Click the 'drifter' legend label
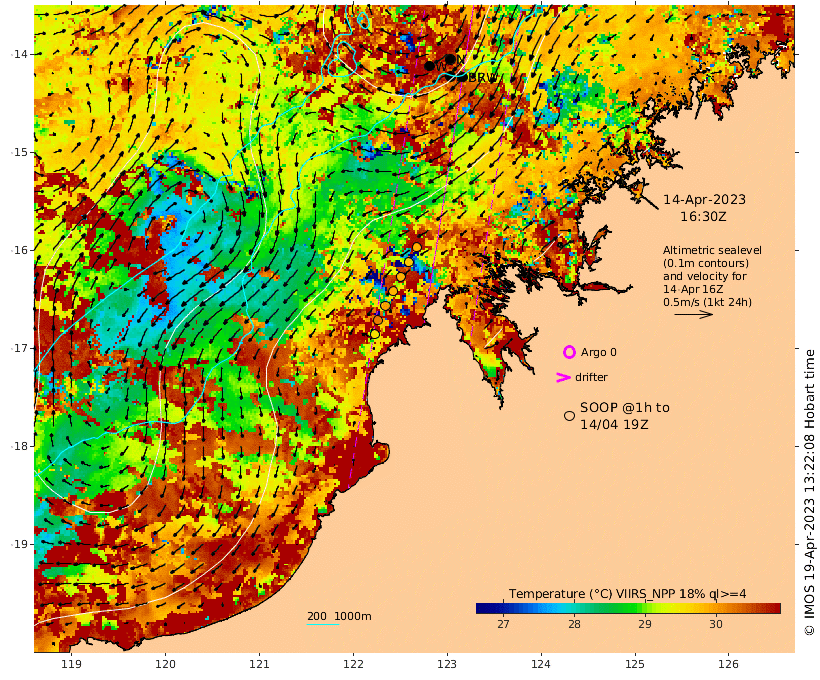 [x=591, y=377]
